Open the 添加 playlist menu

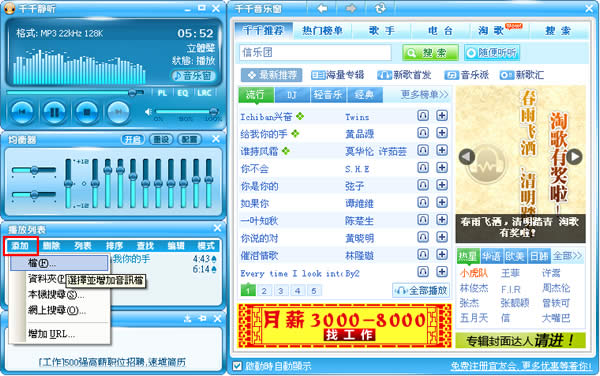tap(21, 246)
